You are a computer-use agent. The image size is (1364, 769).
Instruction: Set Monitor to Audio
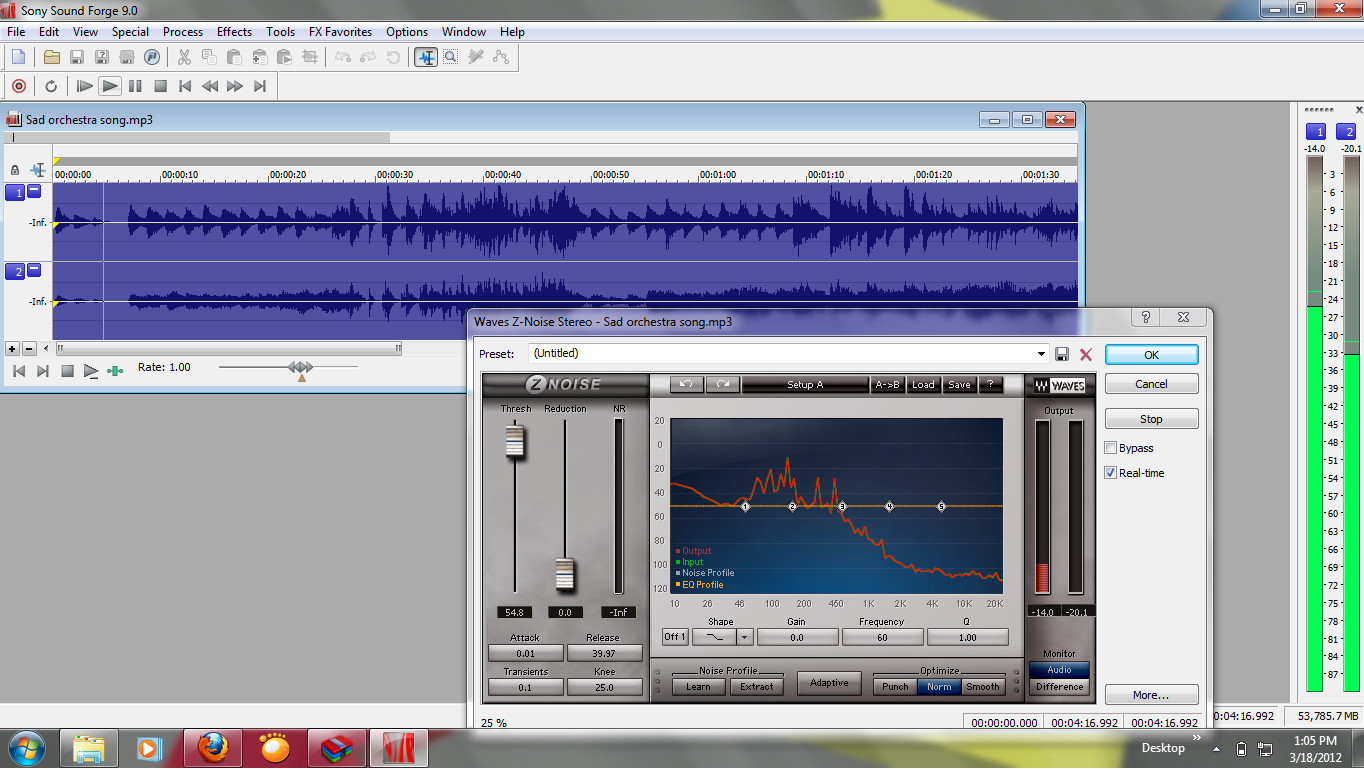click(x=1059, y=670)
